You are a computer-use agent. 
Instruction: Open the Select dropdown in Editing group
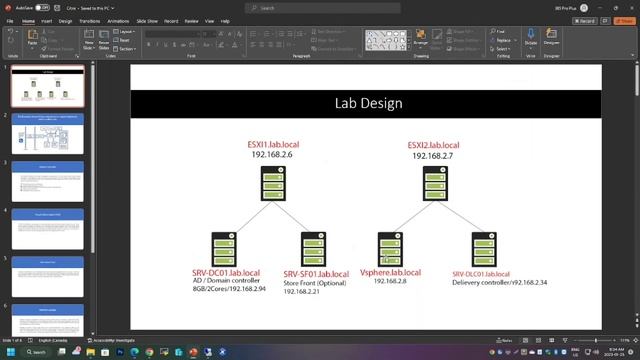click(500, 49)
